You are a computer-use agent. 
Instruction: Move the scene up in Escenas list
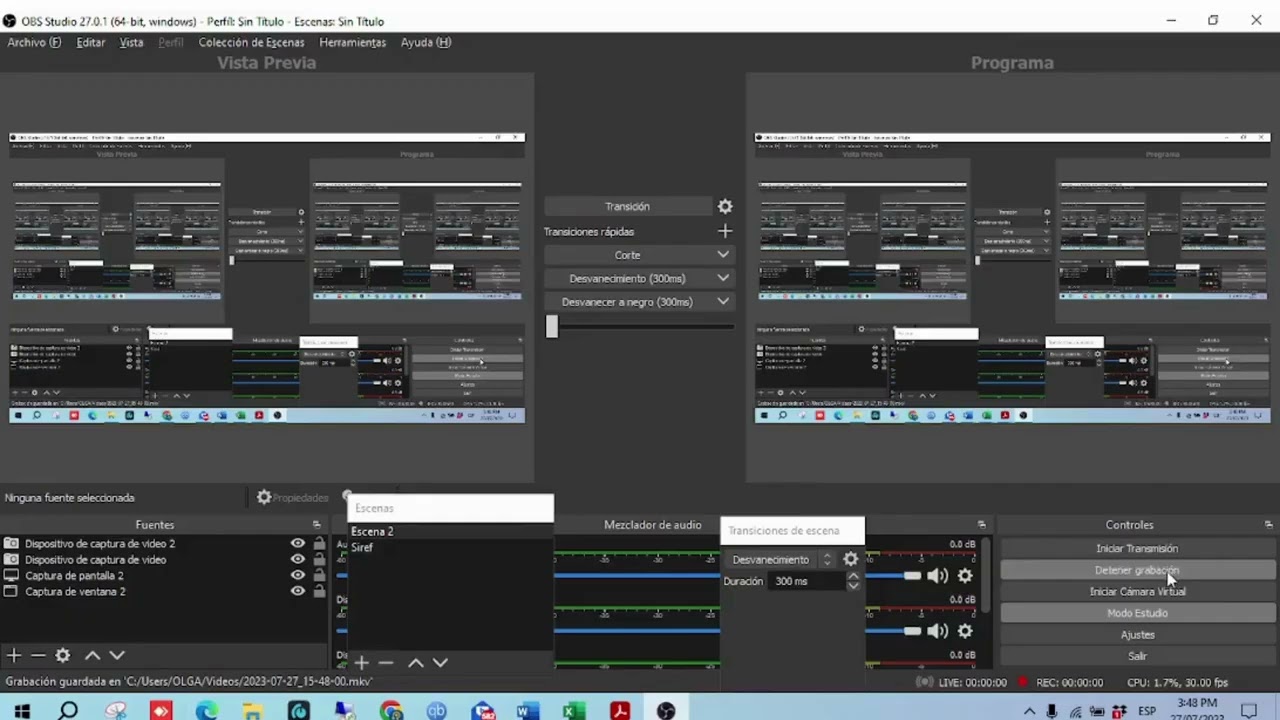click(x=416, y=662)
